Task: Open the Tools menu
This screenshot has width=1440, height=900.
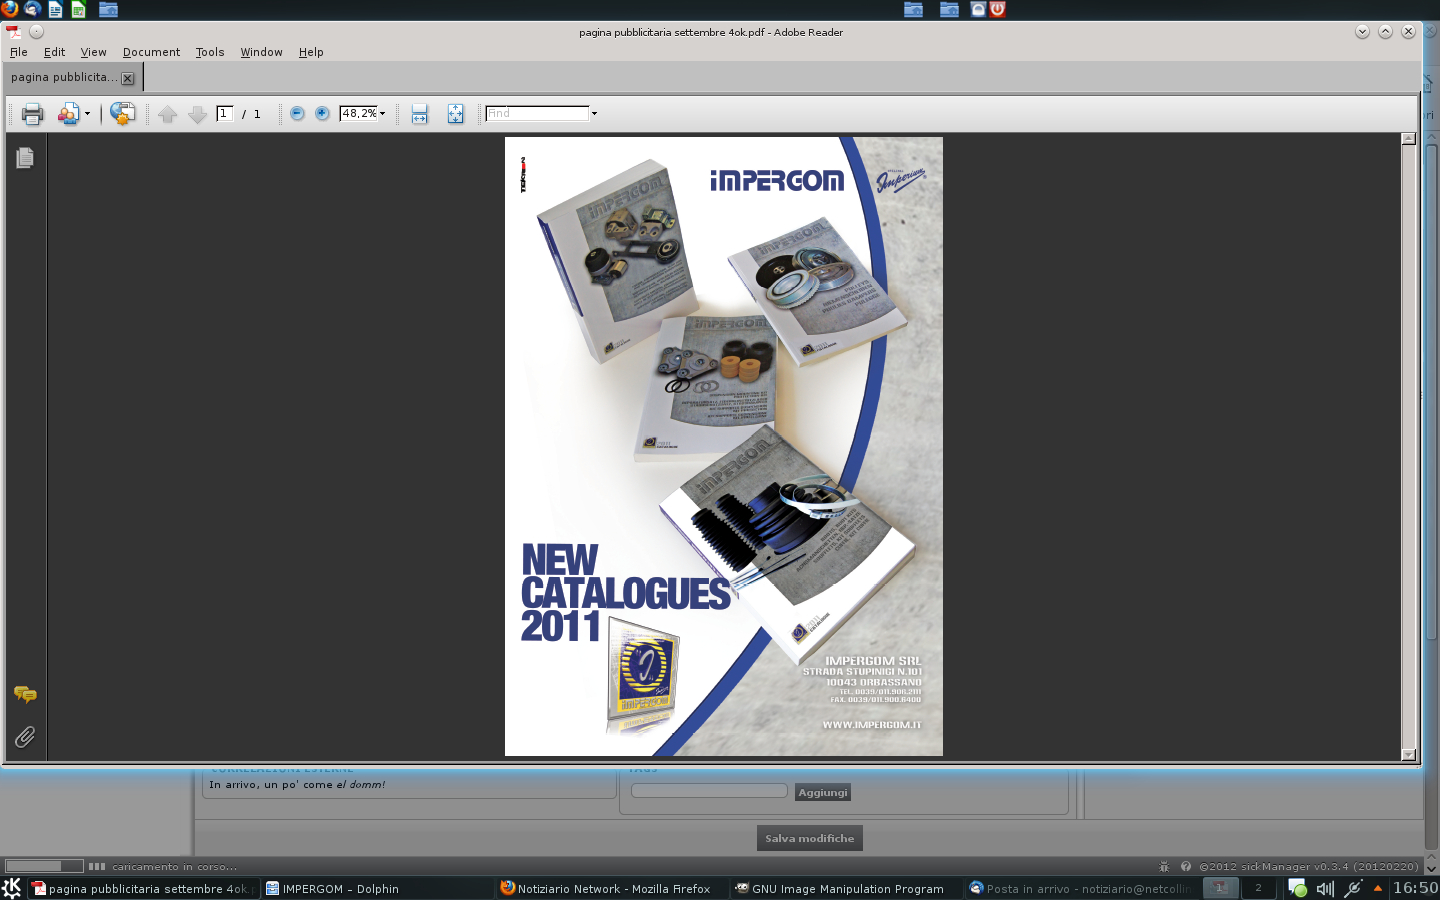Action: point(210,52)
